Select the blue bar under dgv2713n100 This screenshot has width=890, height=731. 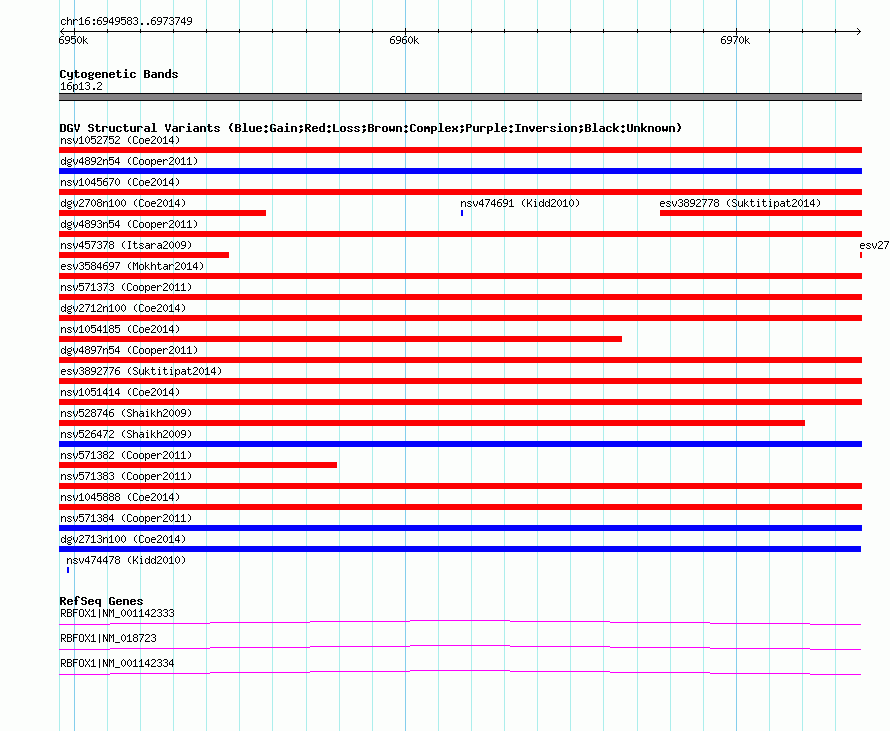tap(460, 549)
